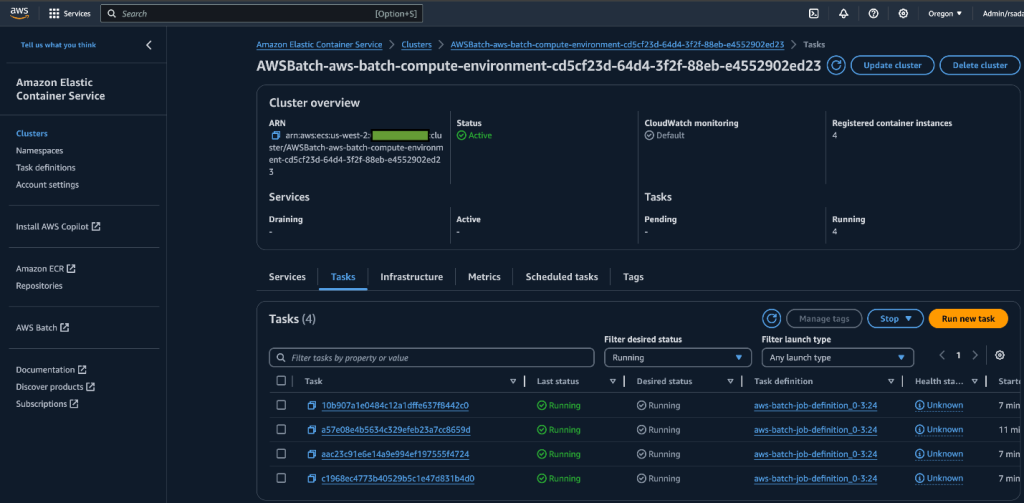This screenshot has height=503, width=1024.
Task: Click the Run new task button
Action: 968,319
